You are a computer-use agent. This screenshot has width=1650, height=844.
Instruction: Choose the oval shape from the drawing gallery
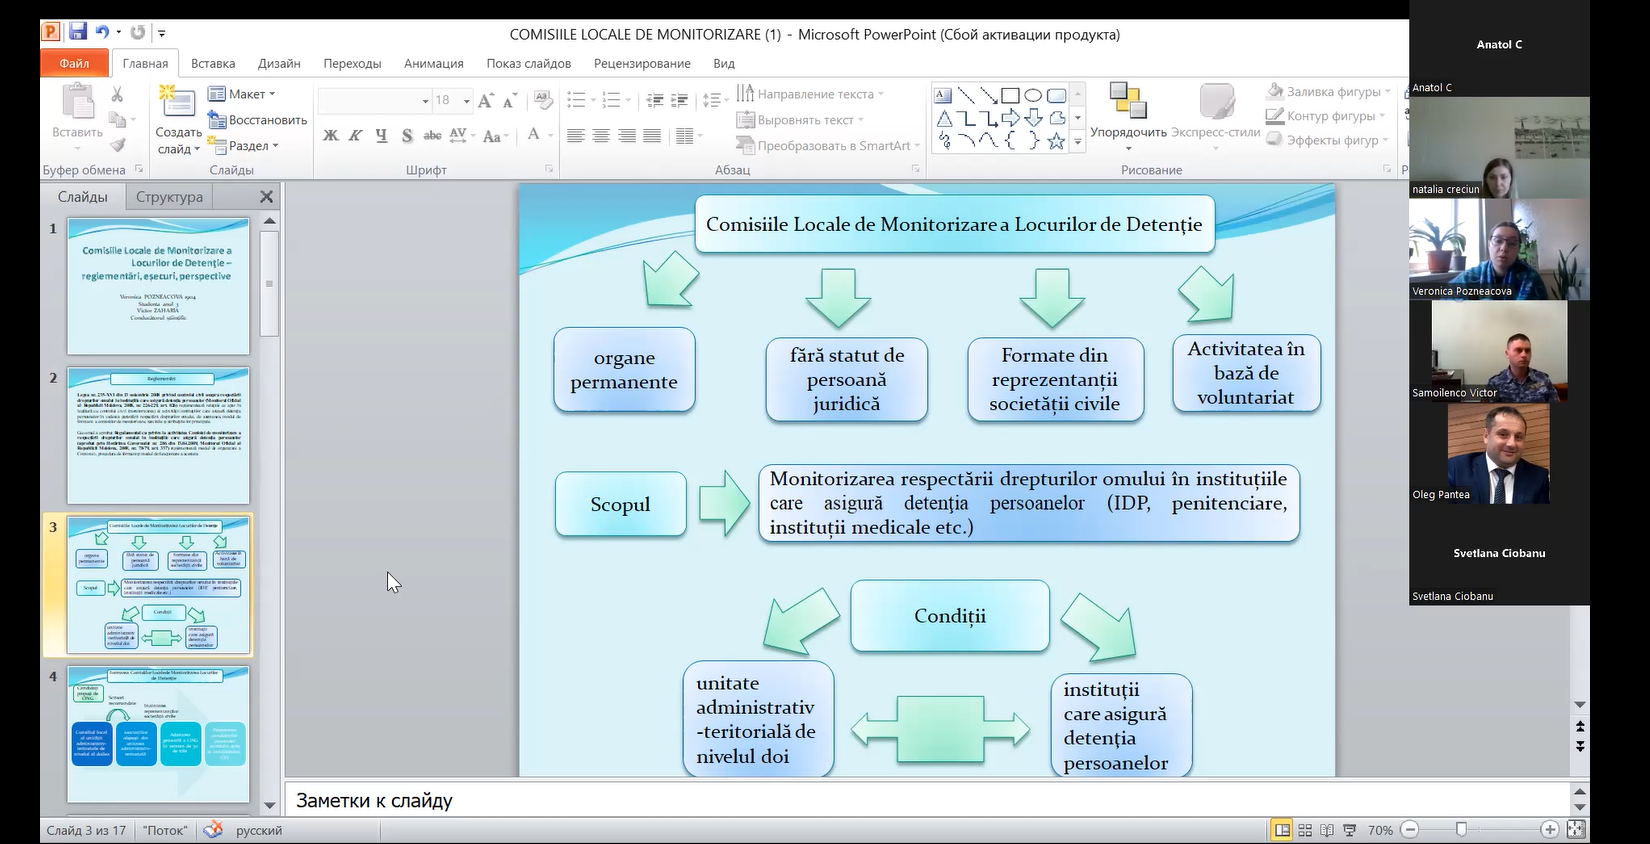click(x=1033, y=96)
